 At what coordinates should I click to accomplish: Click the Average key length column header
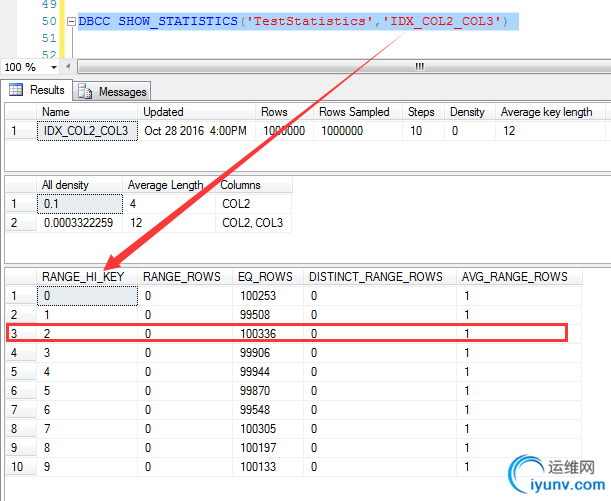pyautogui.click(x=550, y=112)
